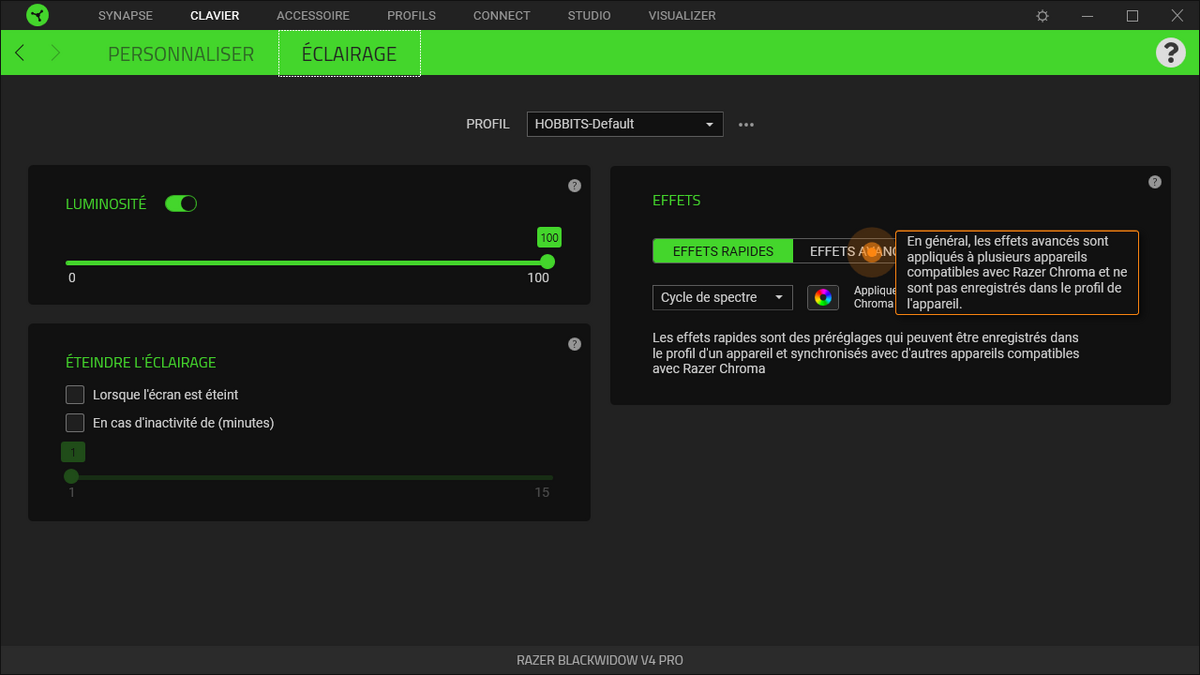Go back with the left arrow
The width and height of the screenshot is (1200, 675).
[x=20, y=53]
